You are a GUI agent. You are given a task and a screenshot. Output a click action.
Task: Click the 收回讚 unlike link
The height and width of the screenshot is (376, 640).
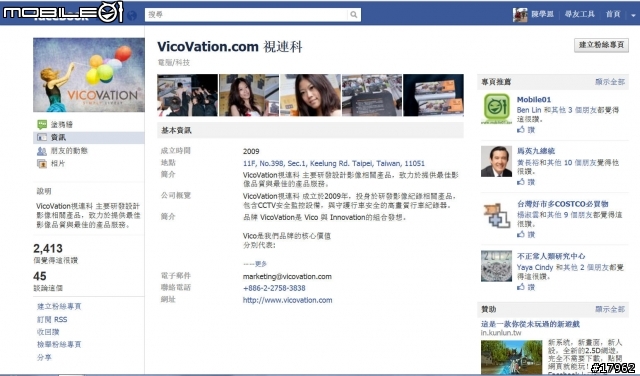coord(48,332)
